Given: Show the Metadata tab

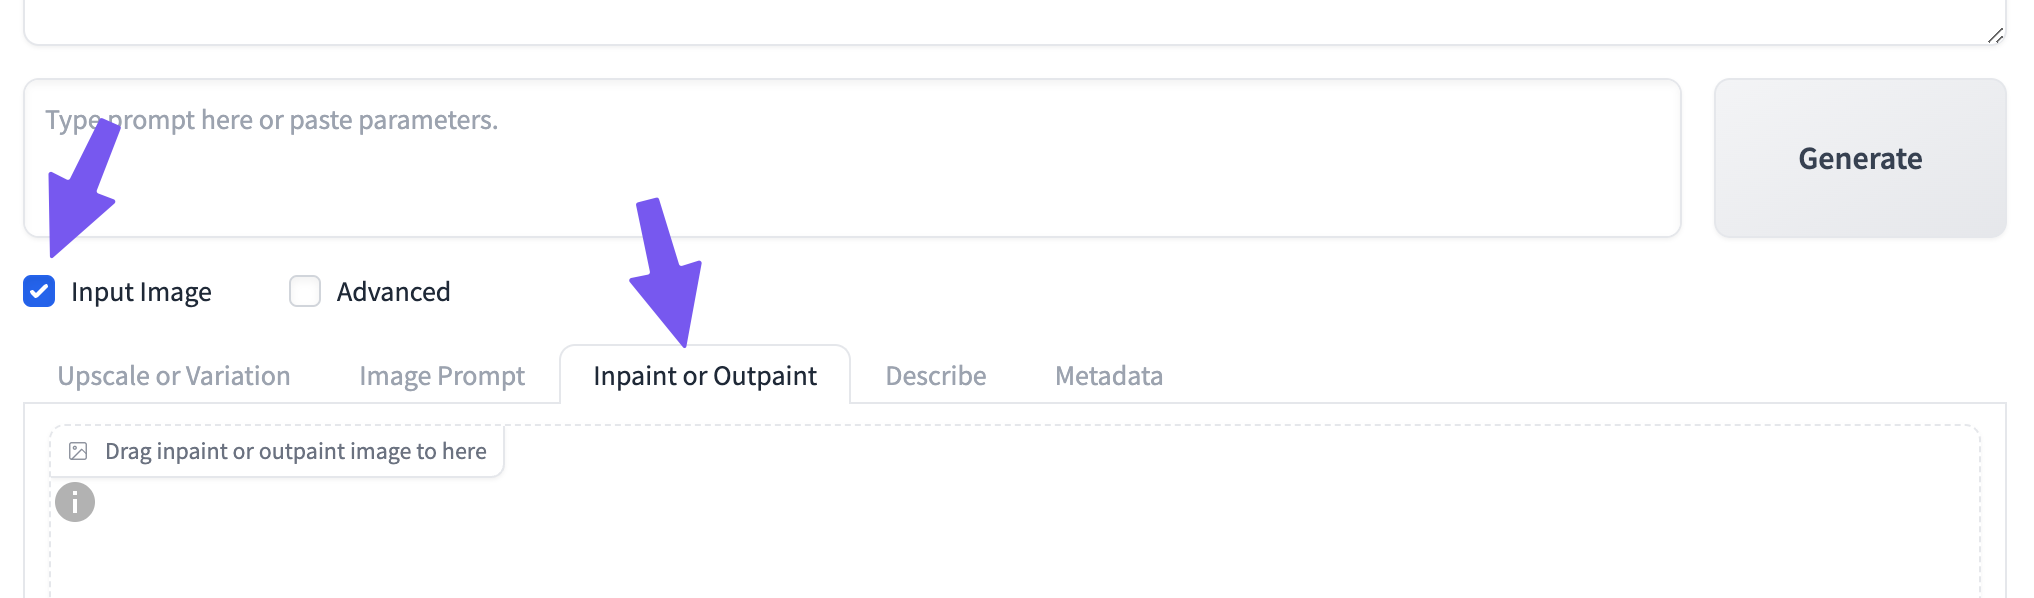Looking at the screenshot, I should click(x=1109, y=376).
